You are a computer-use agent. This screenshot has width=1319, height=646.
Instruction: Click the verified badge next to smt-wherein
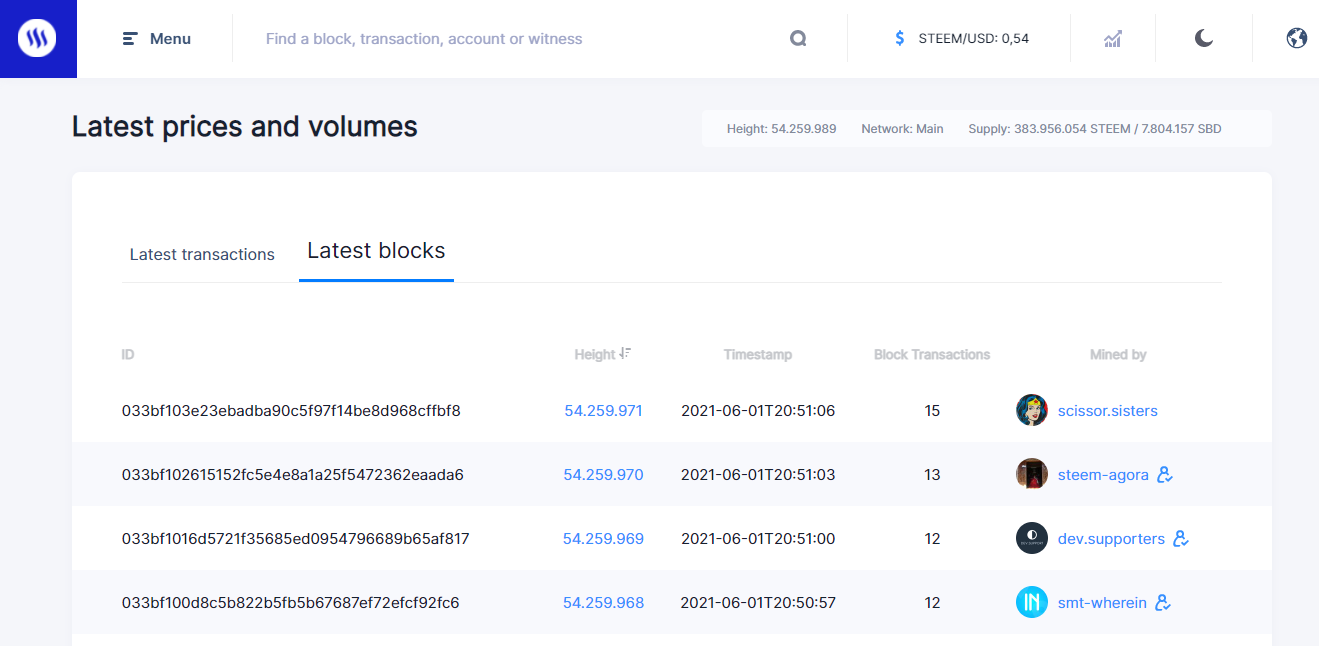(x=1163, y=603)
